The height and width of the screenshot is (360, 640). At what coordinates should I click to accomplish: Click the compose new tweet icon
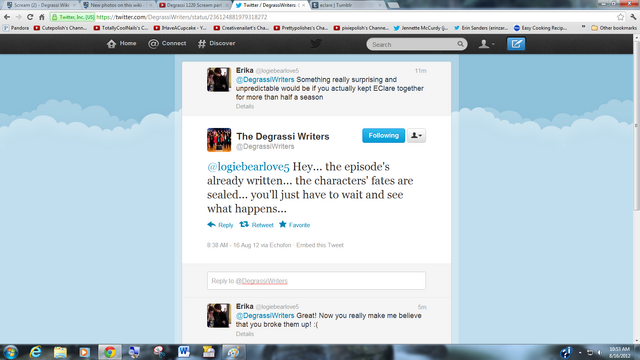516,44
